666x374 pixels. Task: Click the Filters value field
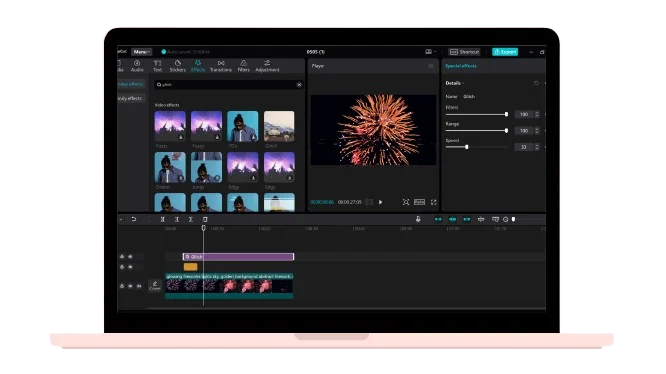tap(524, 114)
